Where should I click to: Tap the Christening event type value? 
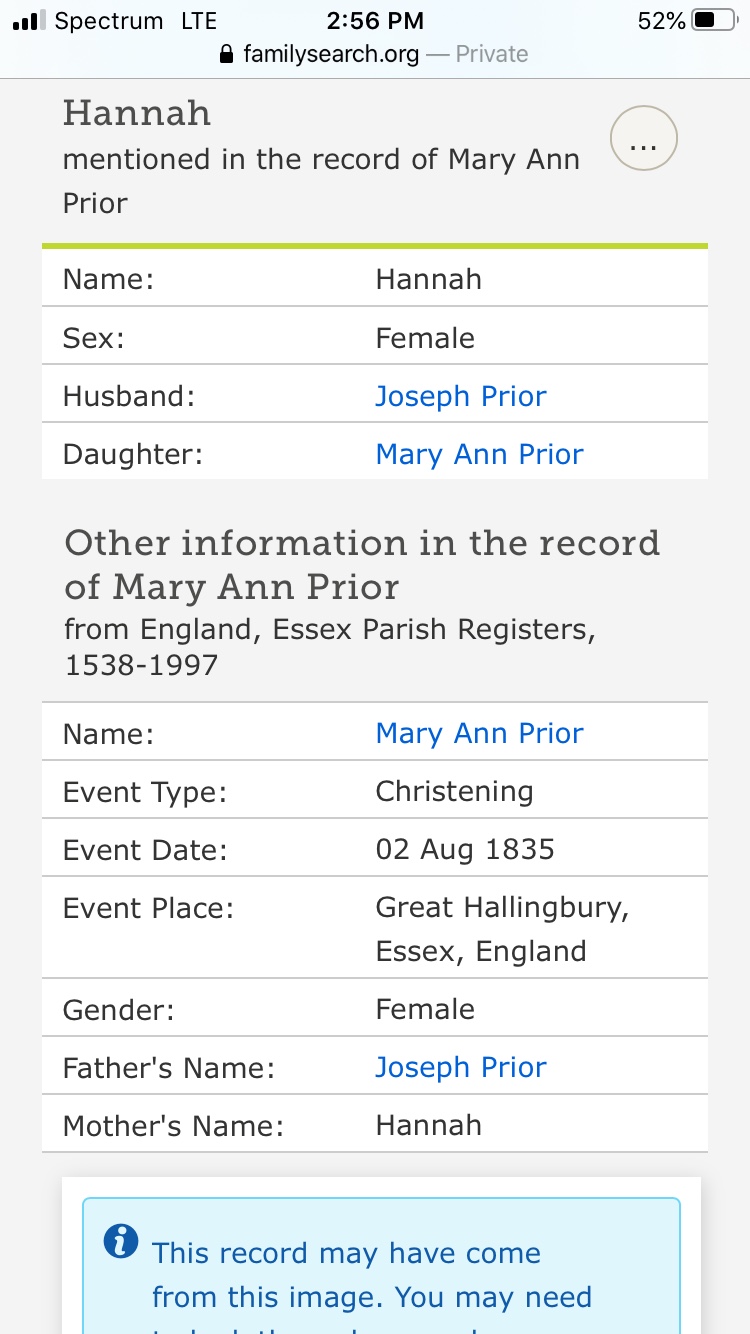[x=454, y=791]
